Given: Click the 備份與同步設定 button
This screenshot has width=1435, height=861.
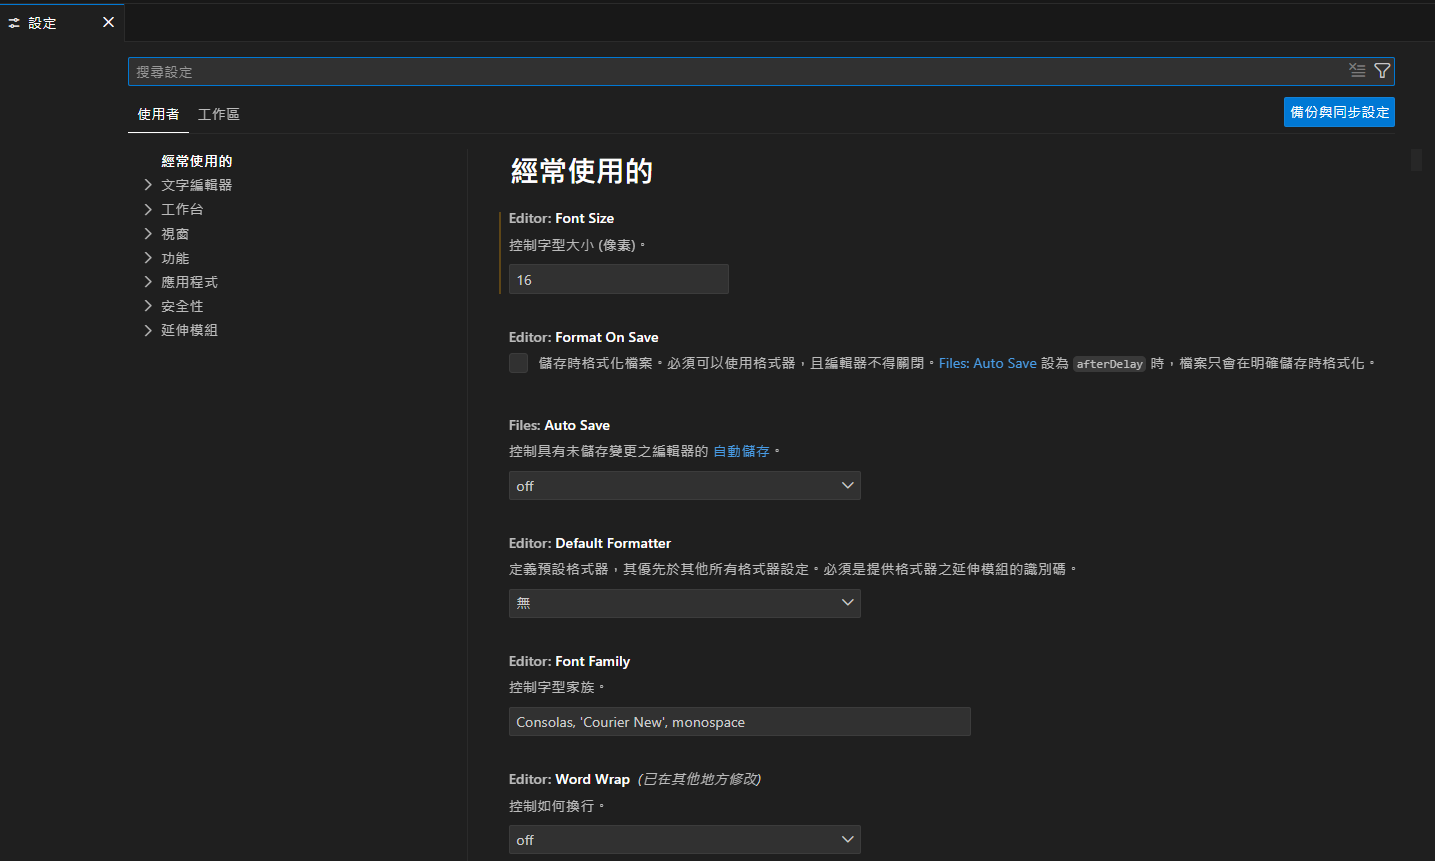Looking at the screenshot, I should point(1338,112).
